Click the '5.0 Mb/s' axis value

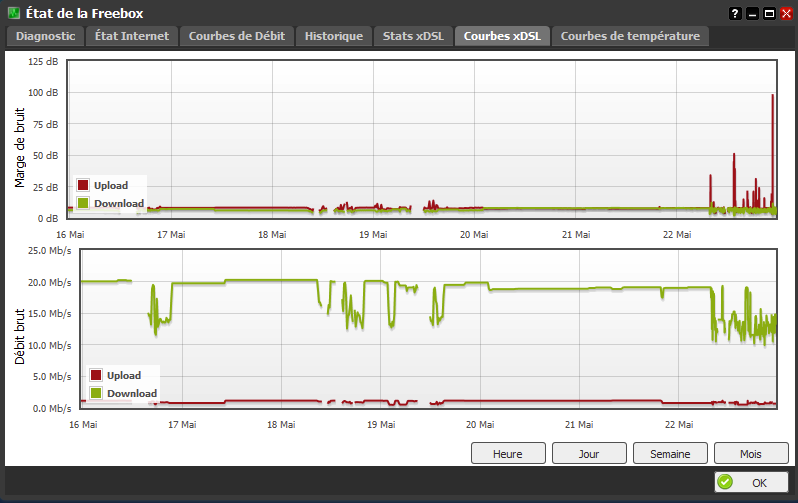pyautogui.click(x=52, y=377)
